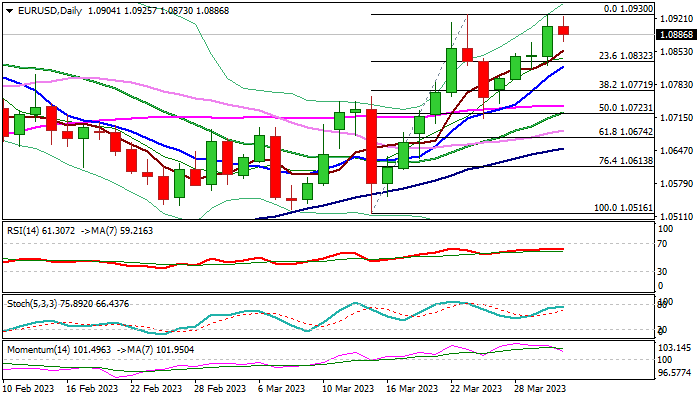Click the 1.09210 price axis label
This screenshot has height=400, width=700.
click(x=676, y=19)
